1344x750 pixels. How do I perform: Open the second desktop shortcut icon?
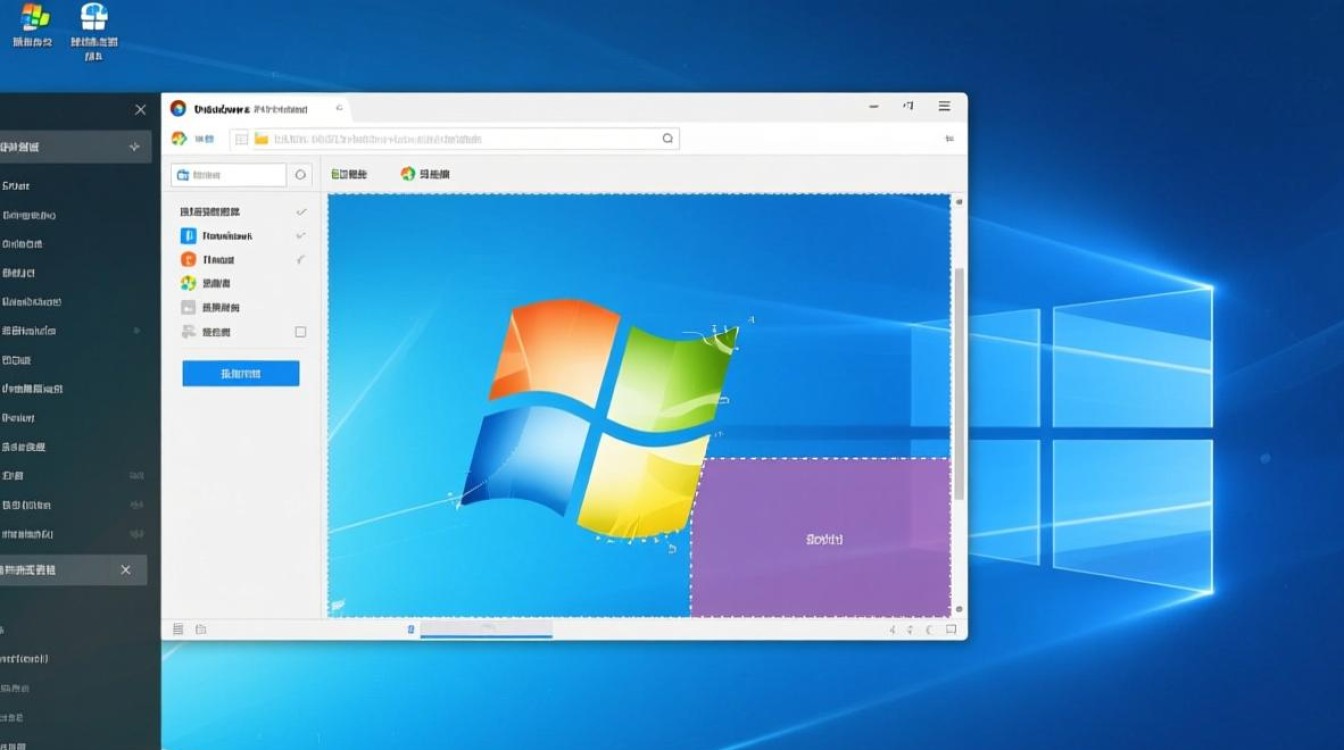coord(94,18)
